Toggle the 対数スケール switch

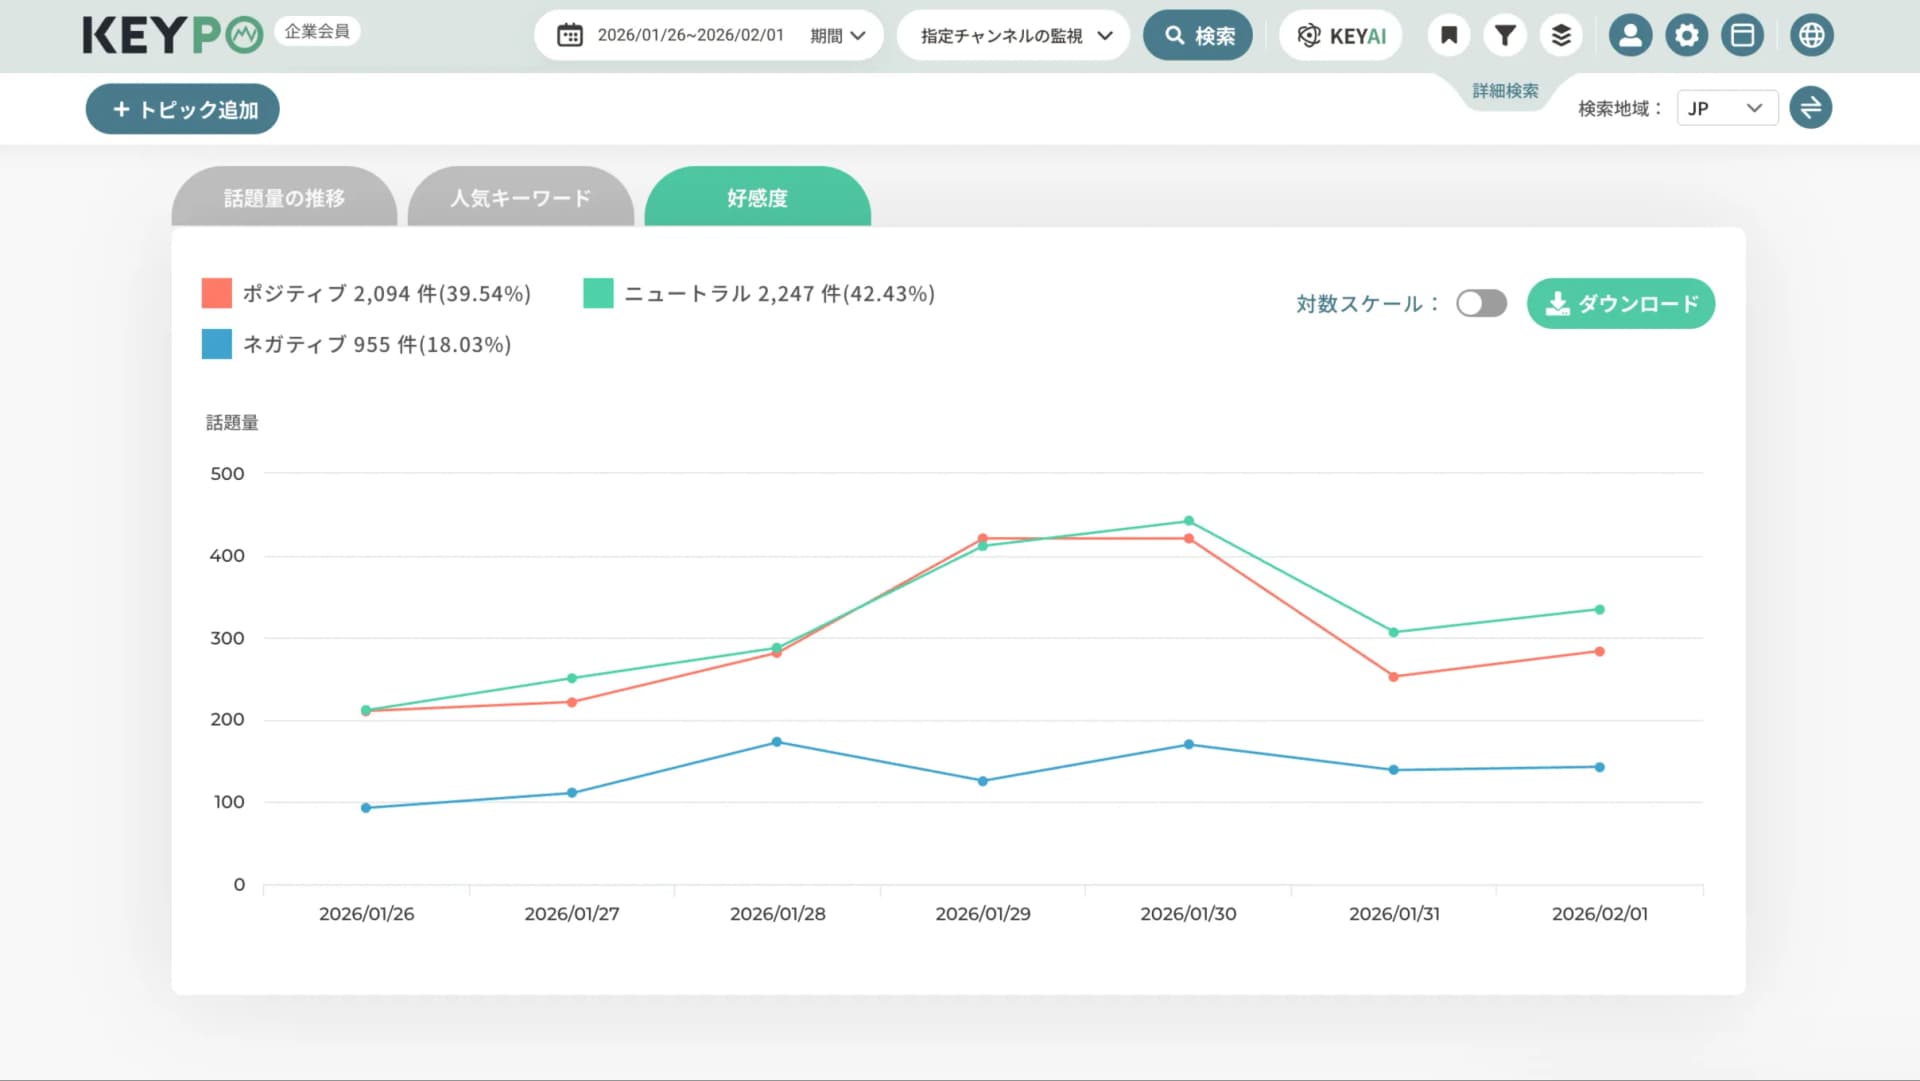pyautogui.click(x=1481, y=303)
